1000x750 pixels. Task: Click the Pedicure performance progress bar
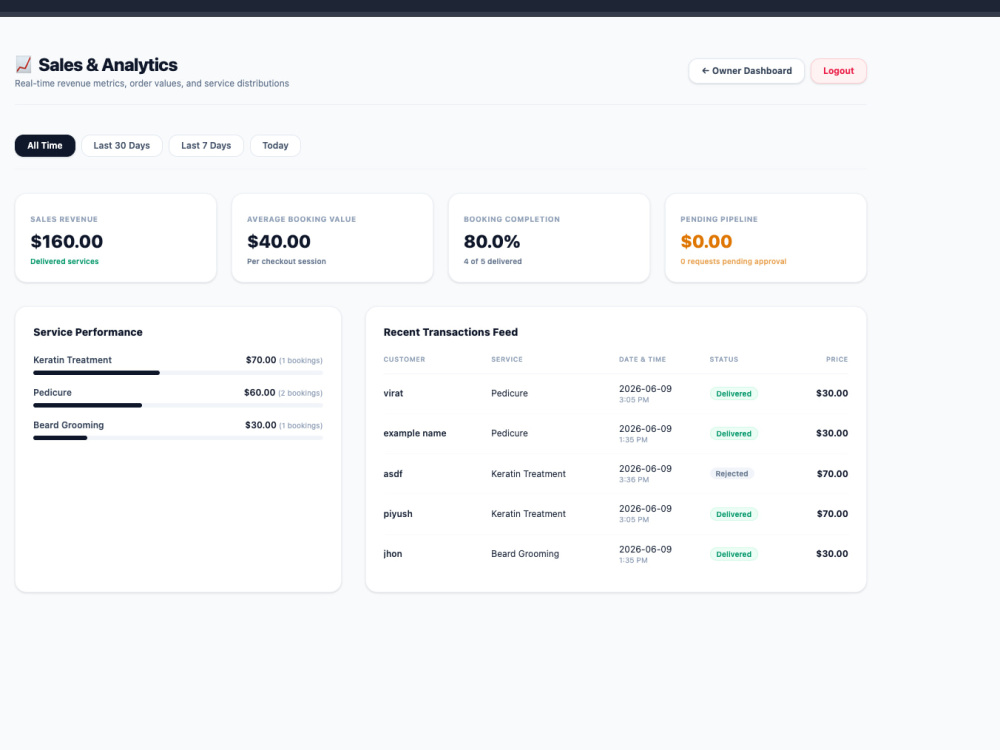(x=178, y=405)
